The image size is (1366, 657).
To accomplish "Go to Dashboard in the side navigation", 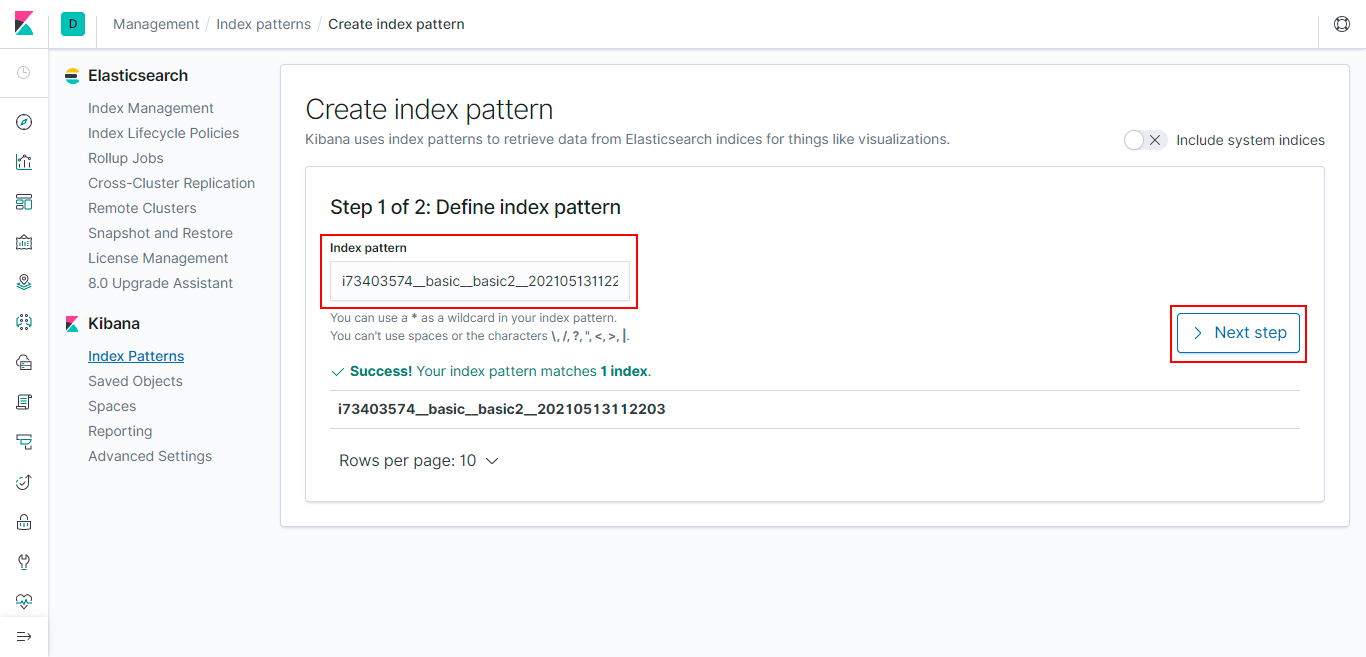I will 24,202.
